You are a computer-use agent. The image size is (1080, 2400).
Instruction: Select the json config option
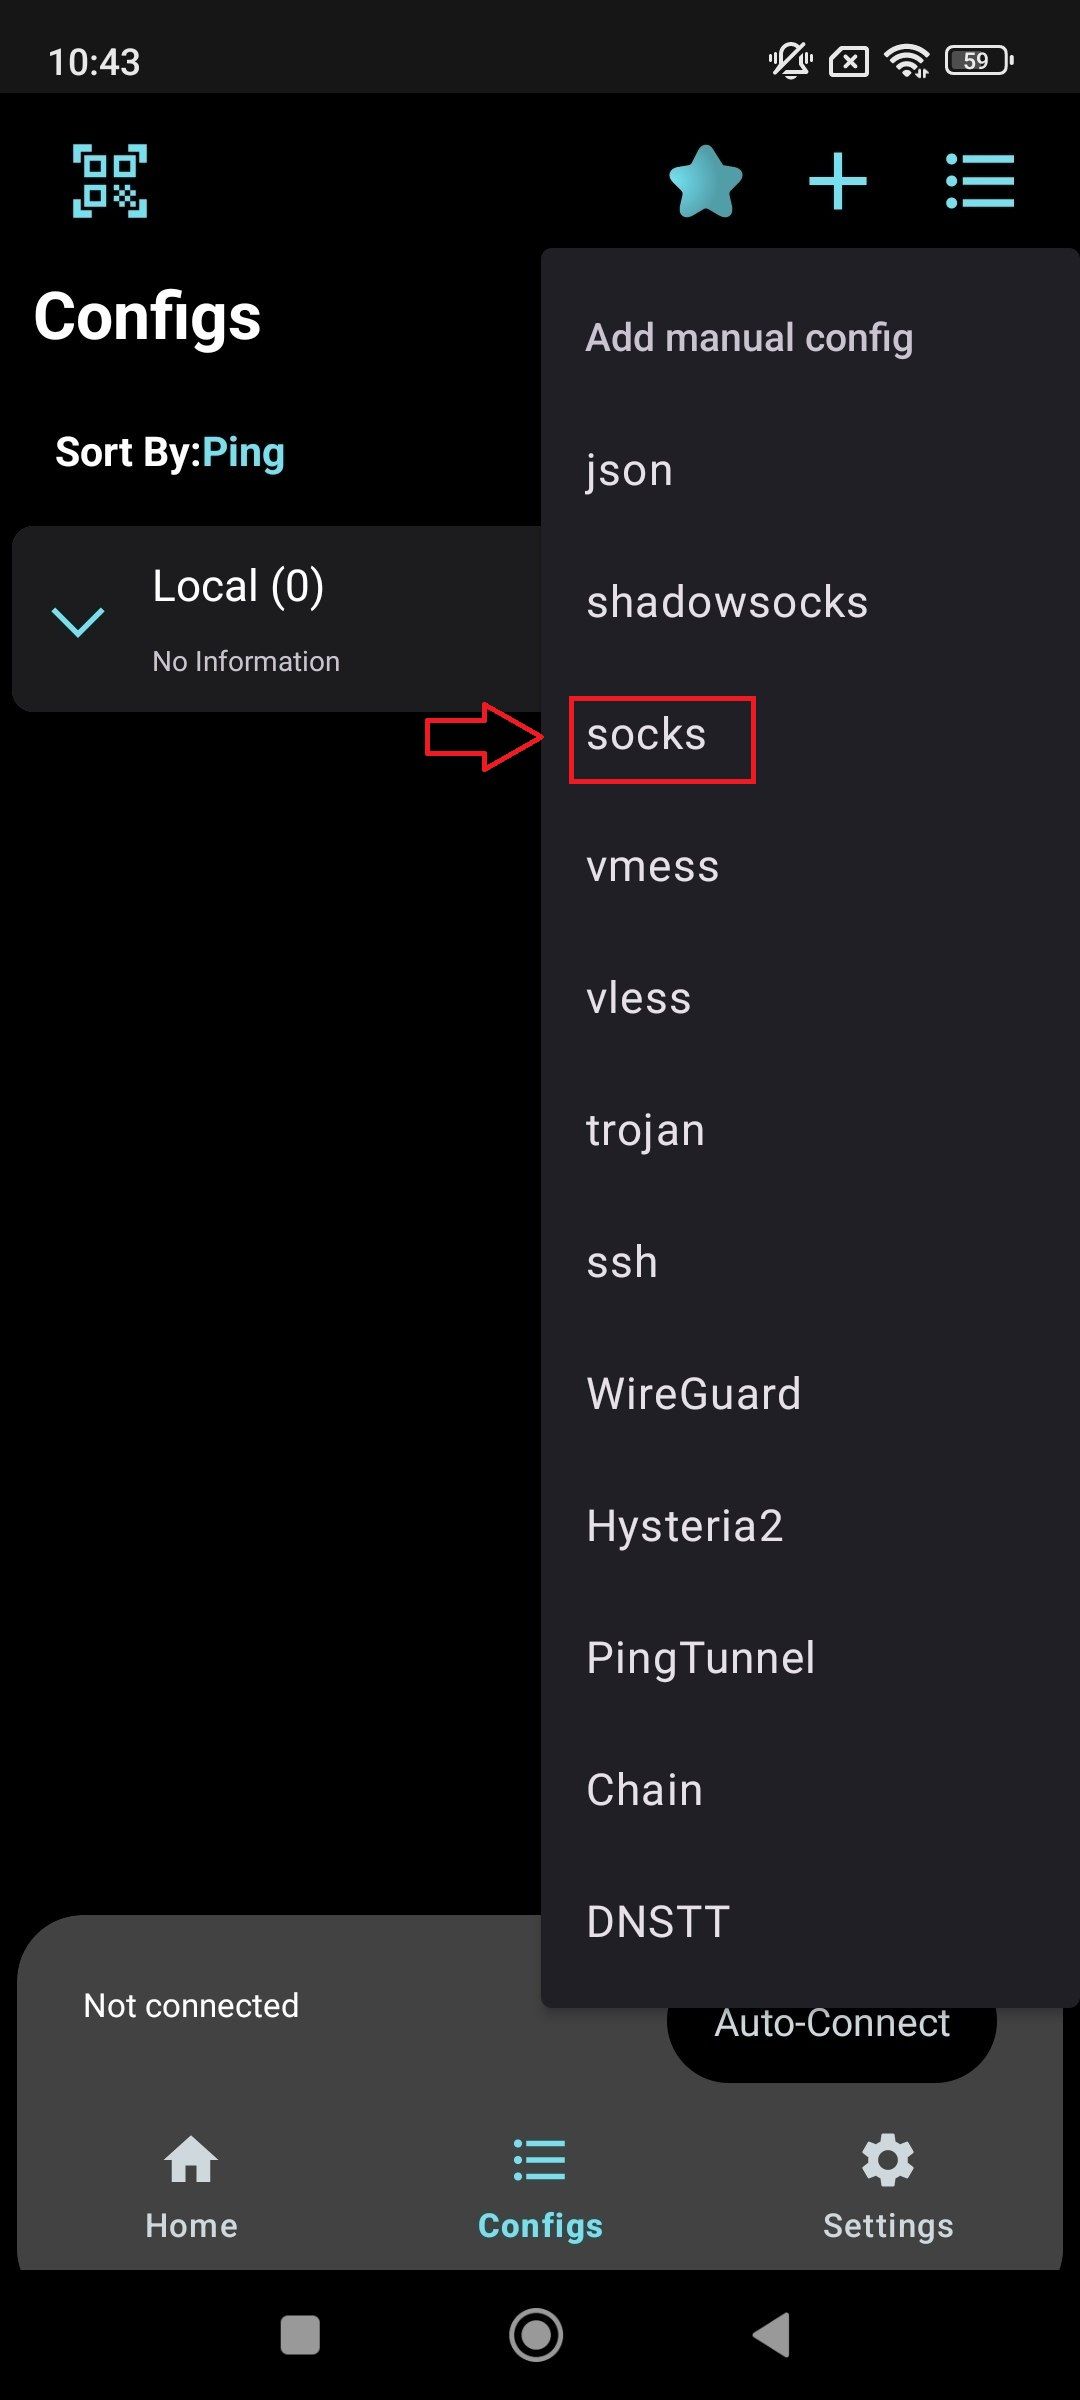(629, 471)
